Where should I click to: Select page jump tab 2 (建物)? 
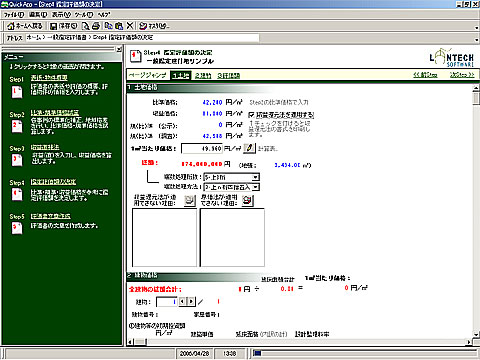click(x=203, y=76)
